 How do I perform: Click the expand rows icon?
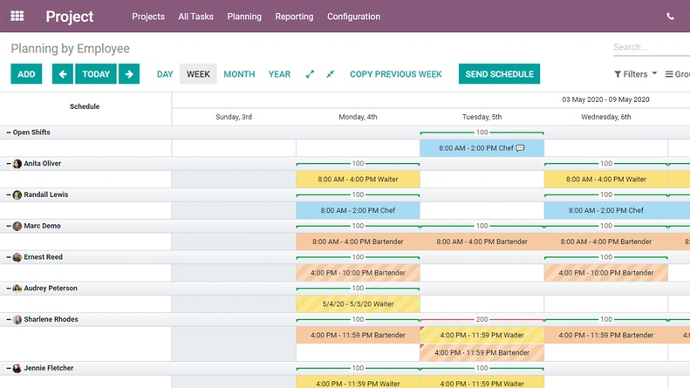click(310, 74)
